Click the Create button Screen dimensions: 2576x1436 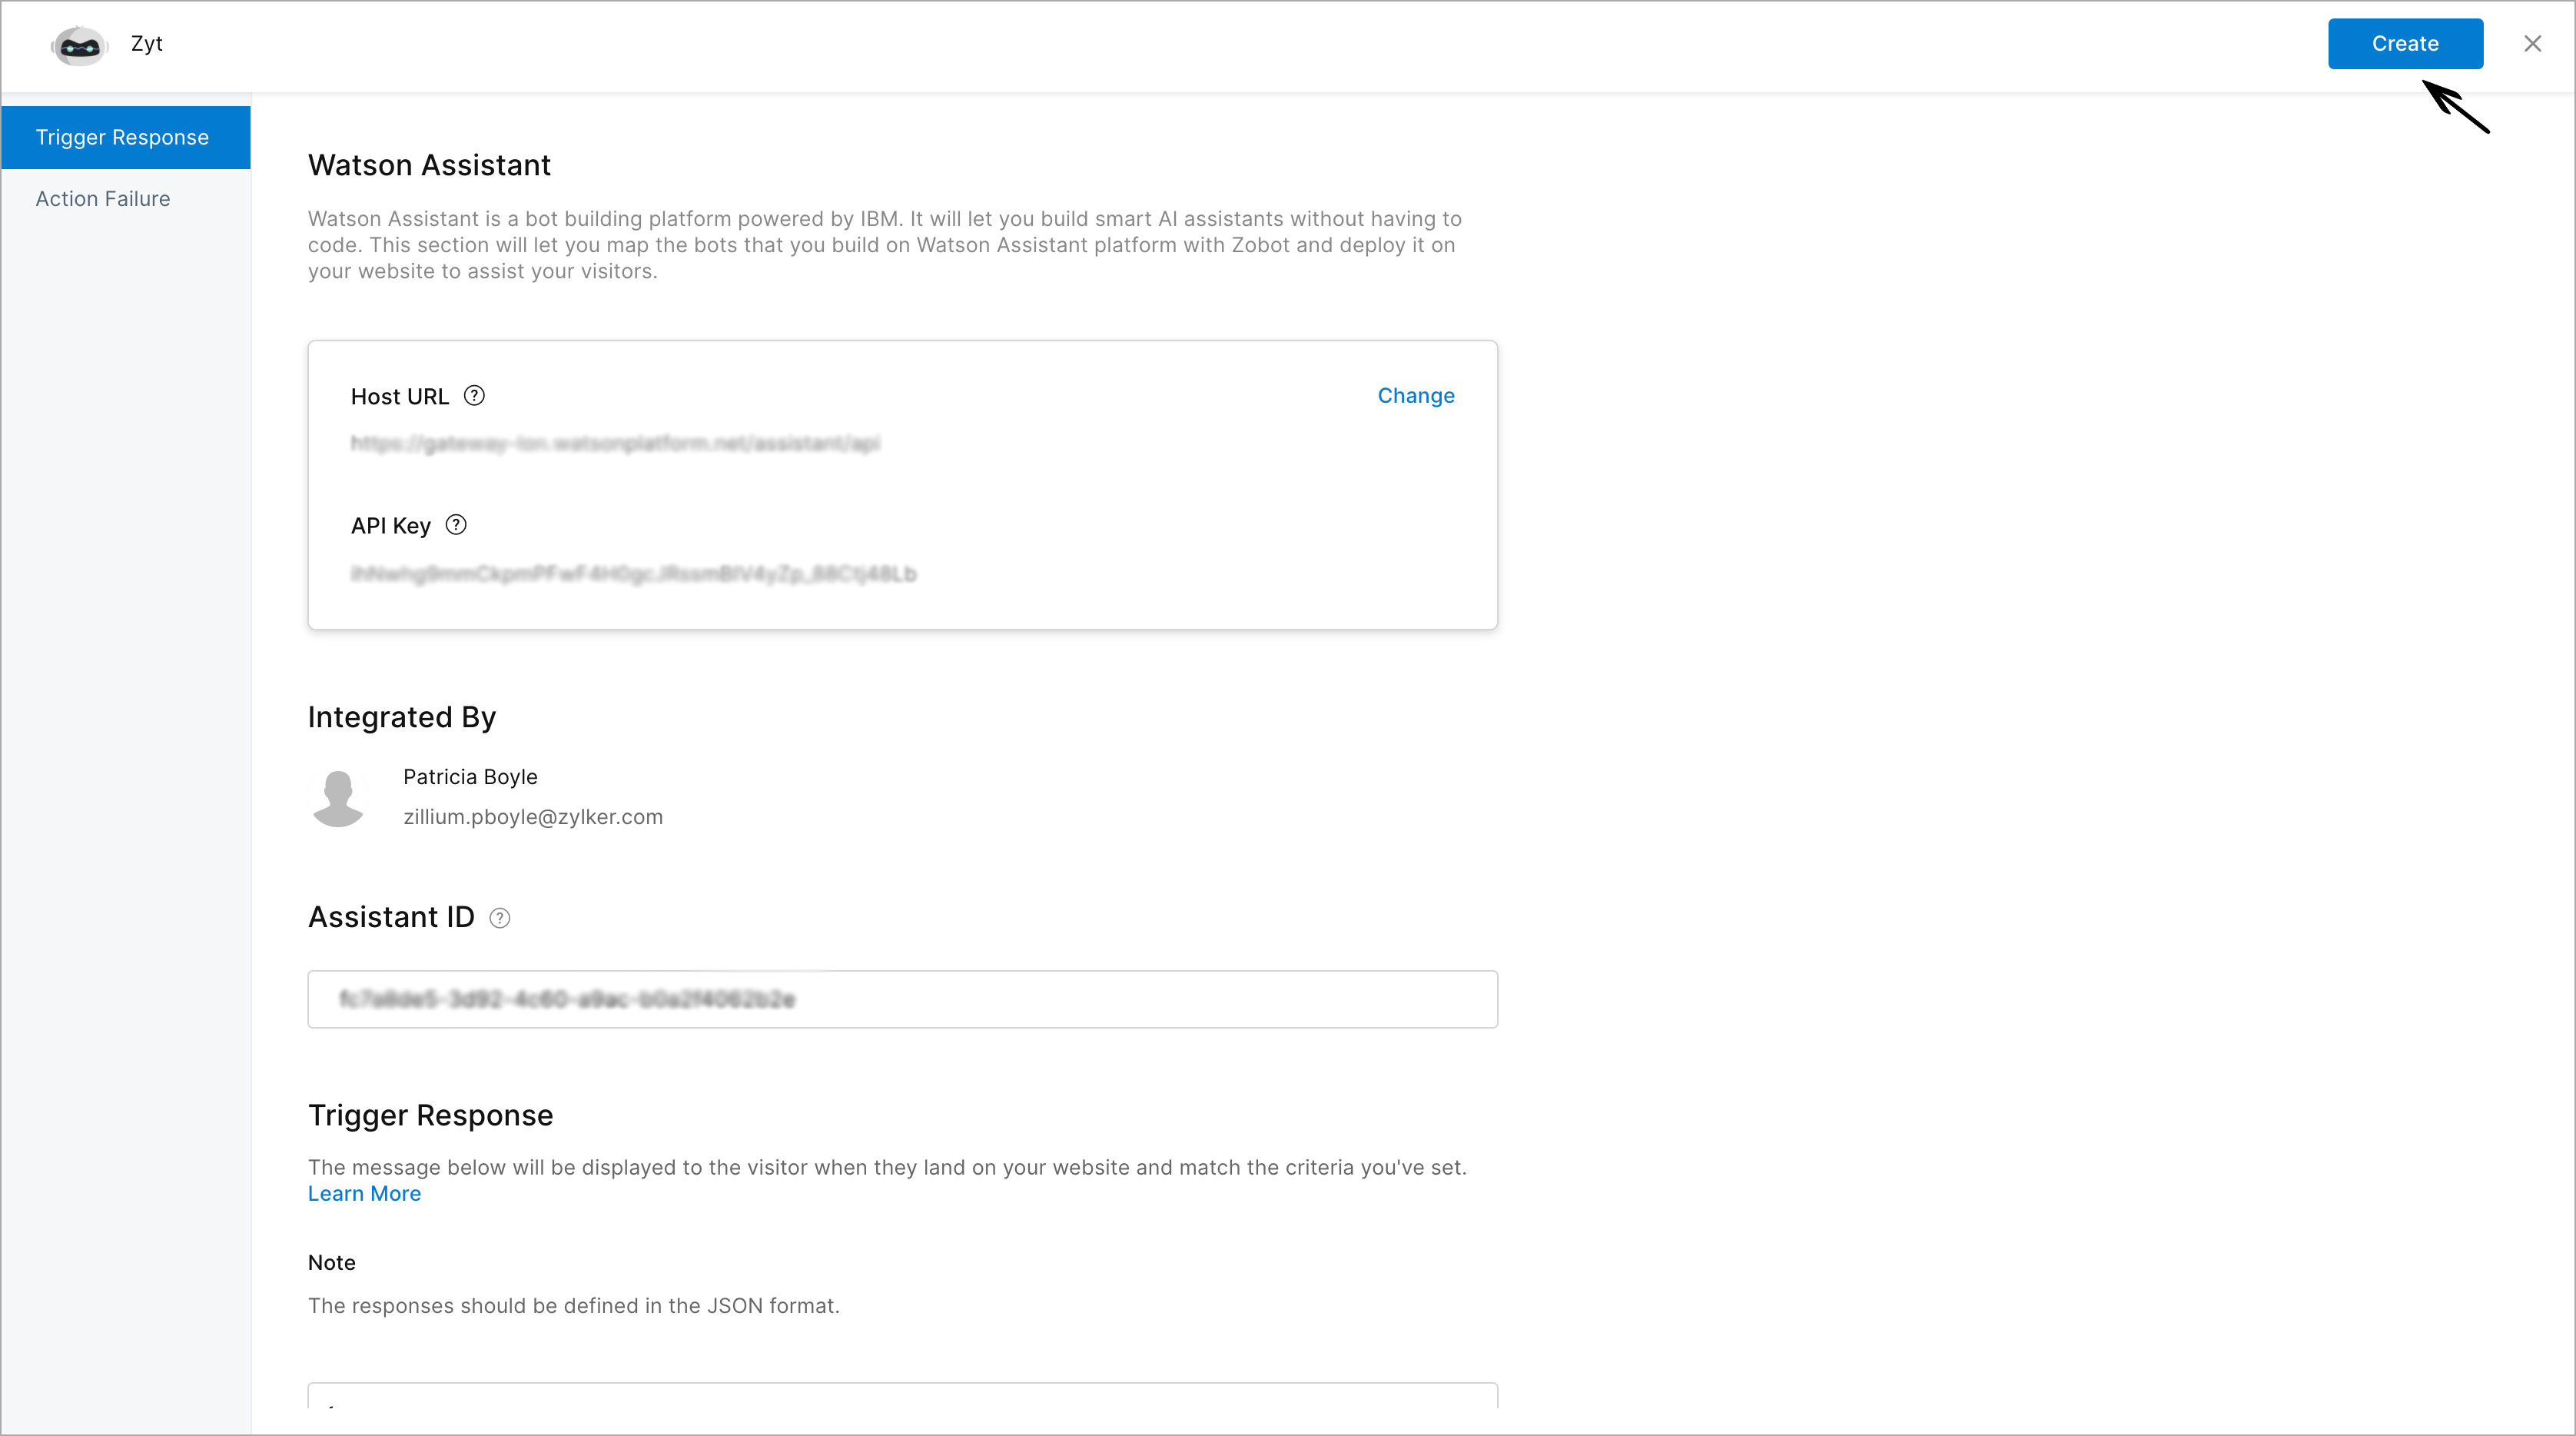pos(2405,44)
